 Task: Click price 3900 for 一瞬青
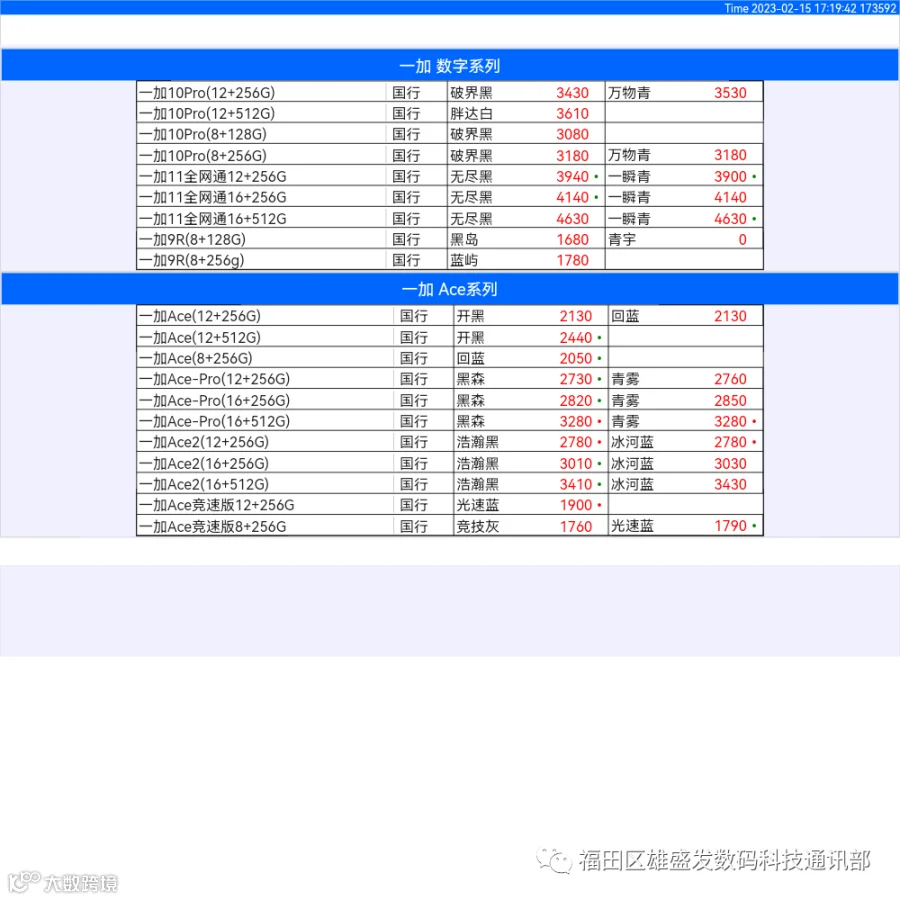(730, 176)
